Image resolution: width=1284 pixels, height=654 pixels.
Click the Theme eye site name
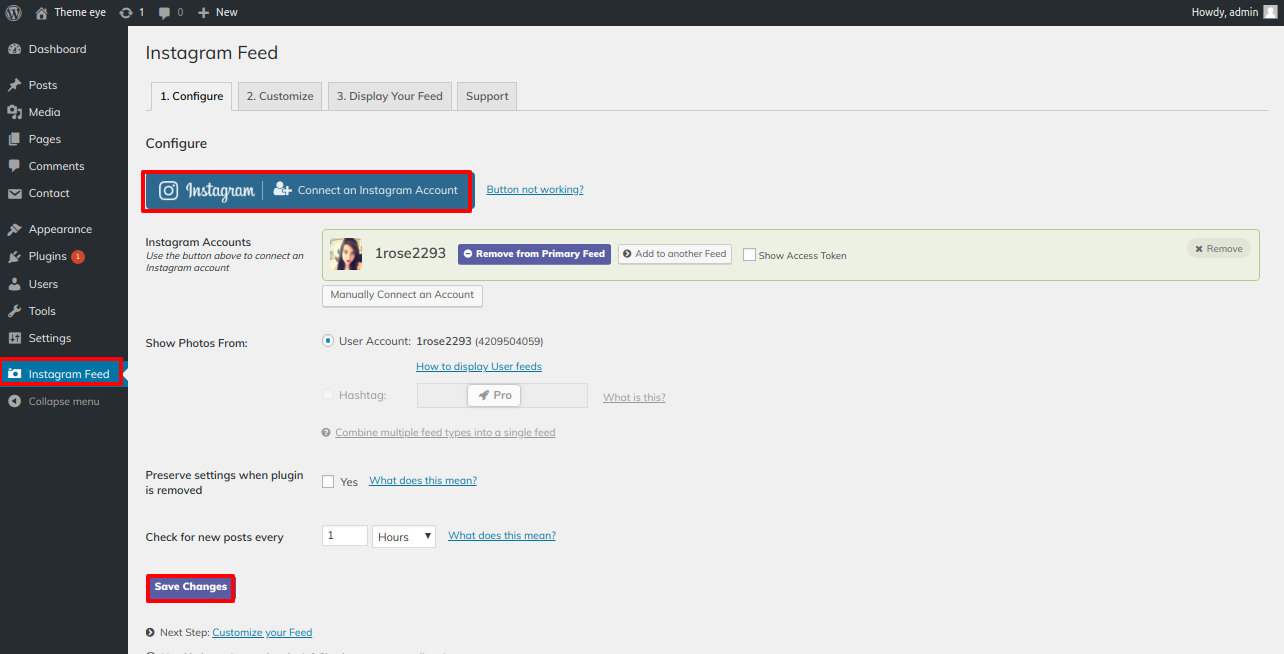click(80, 13)
